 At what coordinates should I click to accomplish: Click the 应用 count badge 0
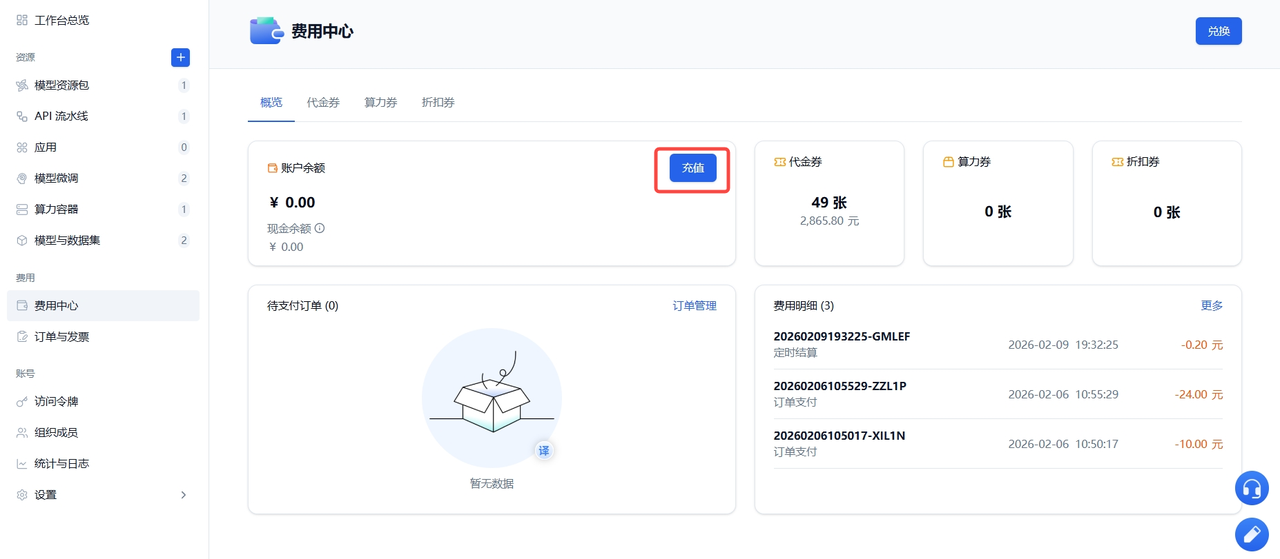(183, 147)
